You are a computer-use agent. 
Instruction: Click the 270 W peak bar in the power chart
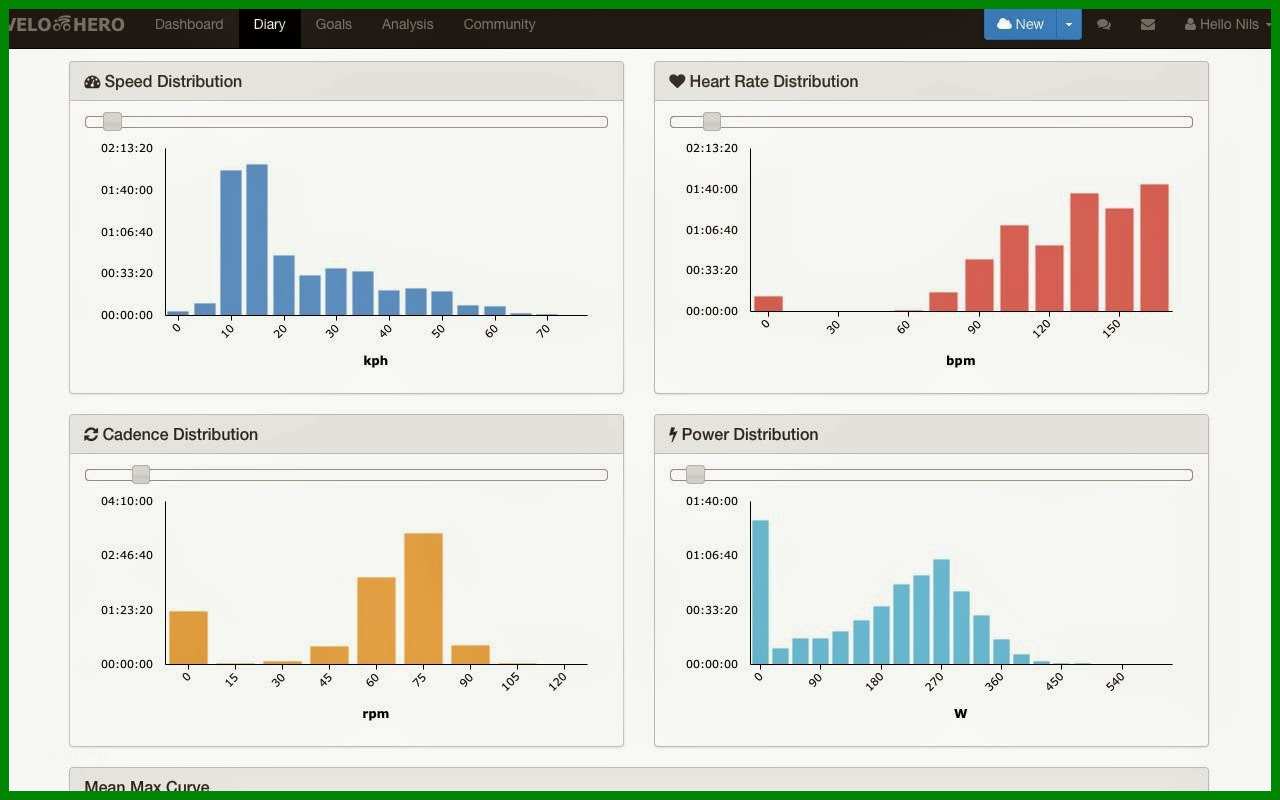click(x=941, y=611)
